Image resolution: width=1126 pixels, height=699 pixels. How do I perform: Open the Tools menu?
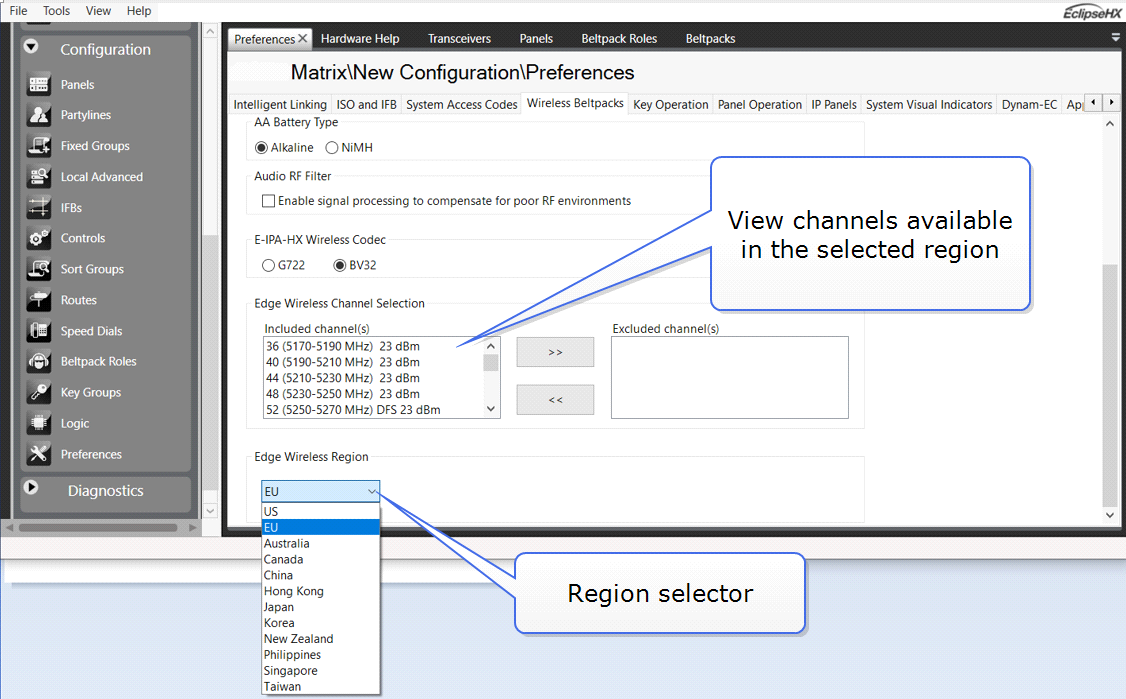[56, 11]
